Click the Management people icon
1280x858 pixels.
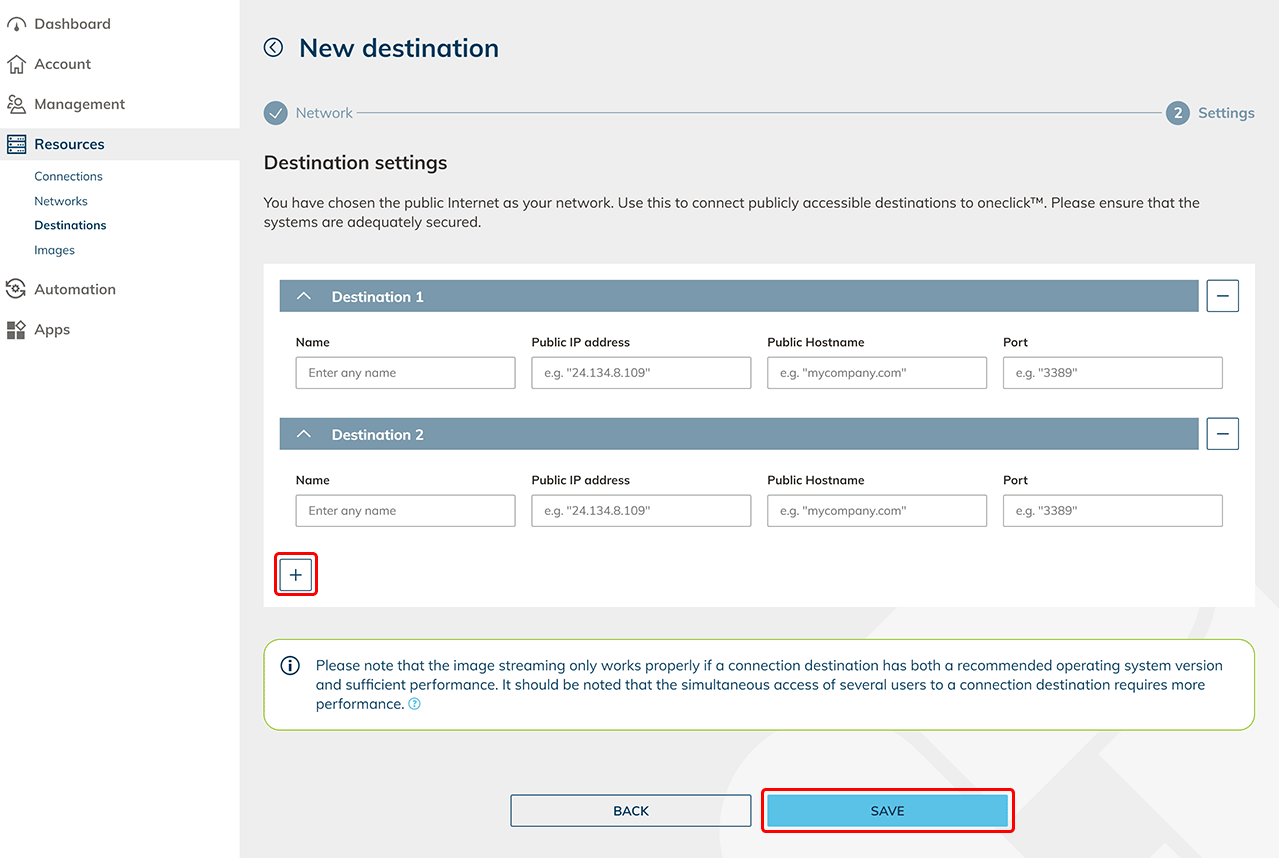click(x=16, y=104)
